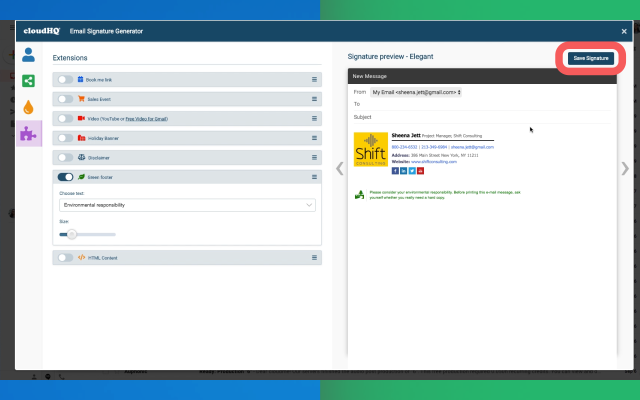This screenshot has height=400, width=640.
Task: Click the To field in preview
Action: 482,104
